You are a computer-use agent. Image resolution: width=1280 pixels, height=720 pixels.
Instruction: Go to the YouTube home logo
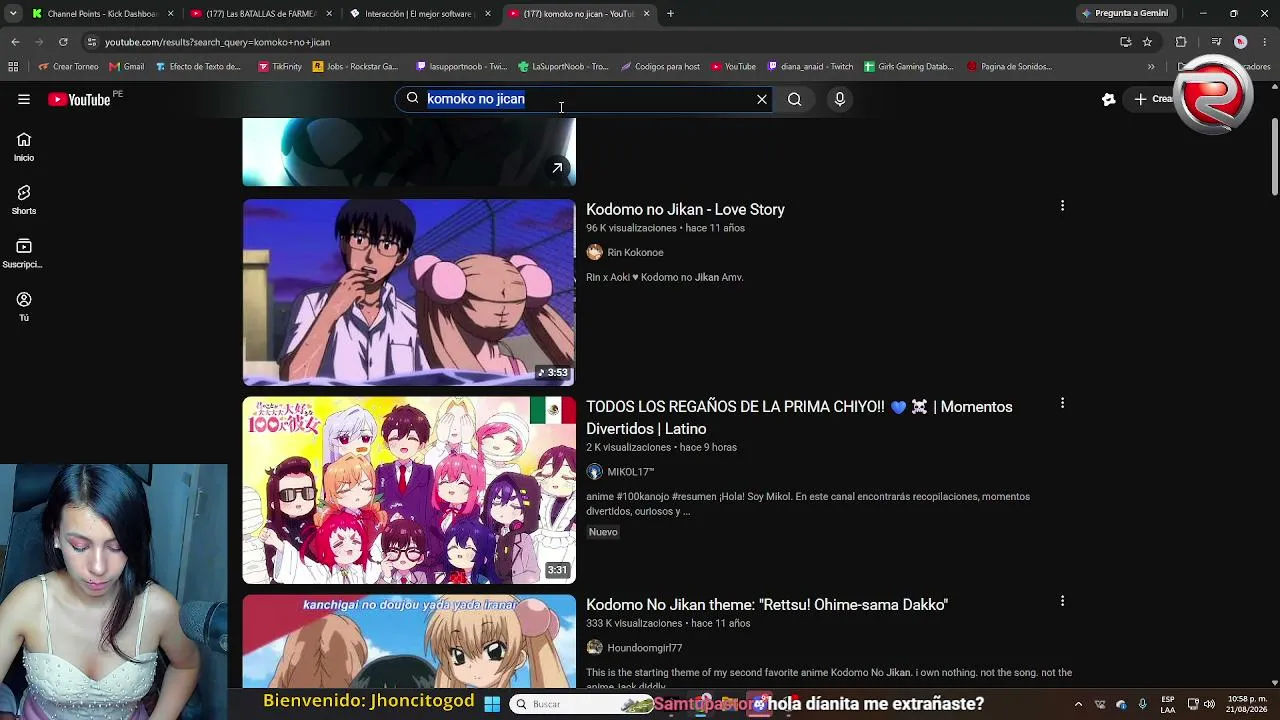tap(80, 99)
